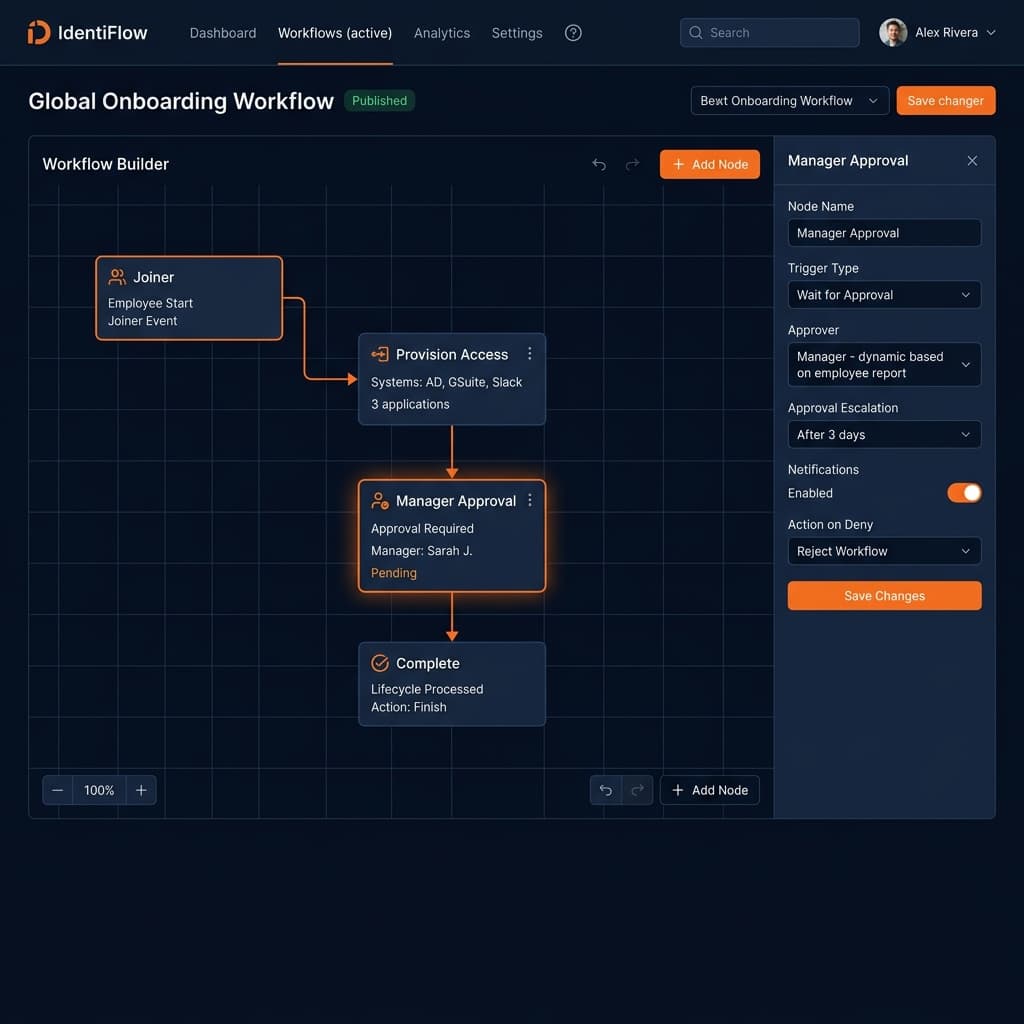Viewport: 1024px width, 1024px height.
Task: Click the IdentiFlow logo icon
Action: pos(38,32)
